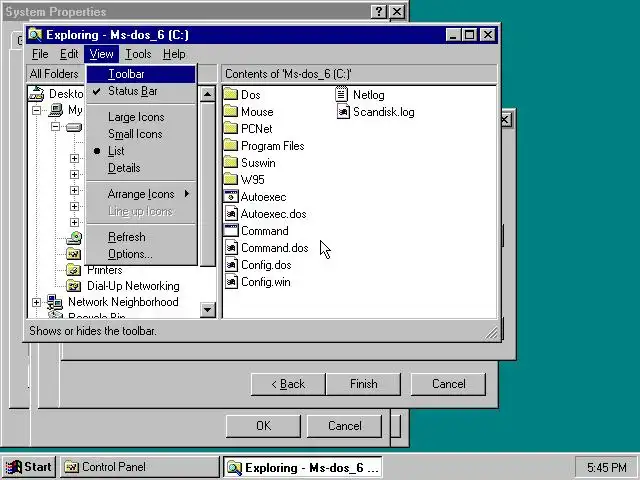Collapse the C: drive tree node
Screen dimensions: 640x480
coord(55,127)
